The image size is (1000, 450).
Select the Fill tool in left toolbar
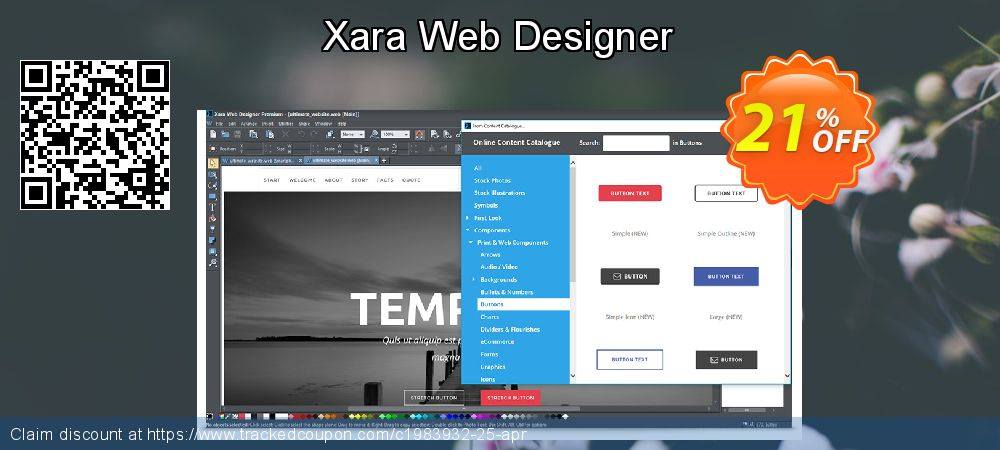point(212,219)
